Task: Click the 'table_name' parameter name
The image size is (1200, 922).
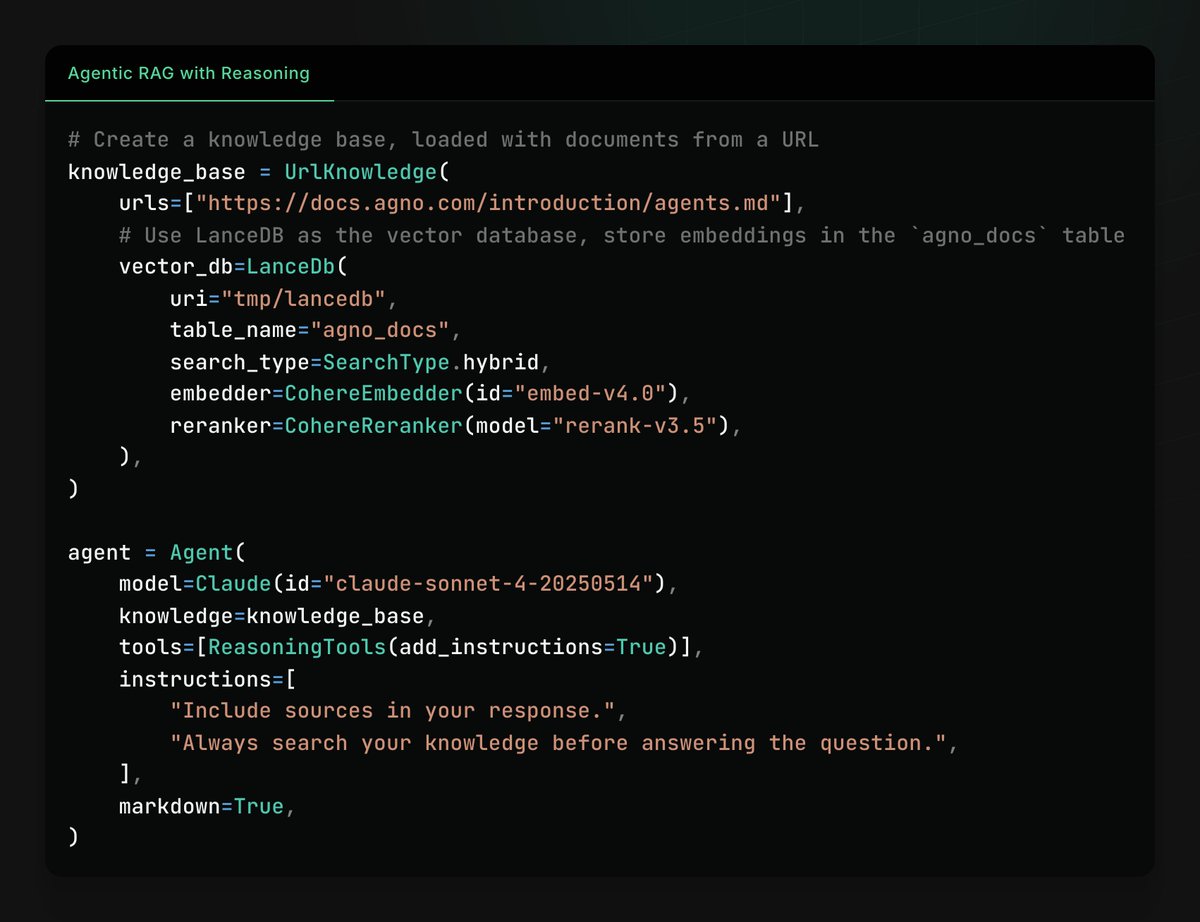Action: pyautogui.click(x=233, y=331)
